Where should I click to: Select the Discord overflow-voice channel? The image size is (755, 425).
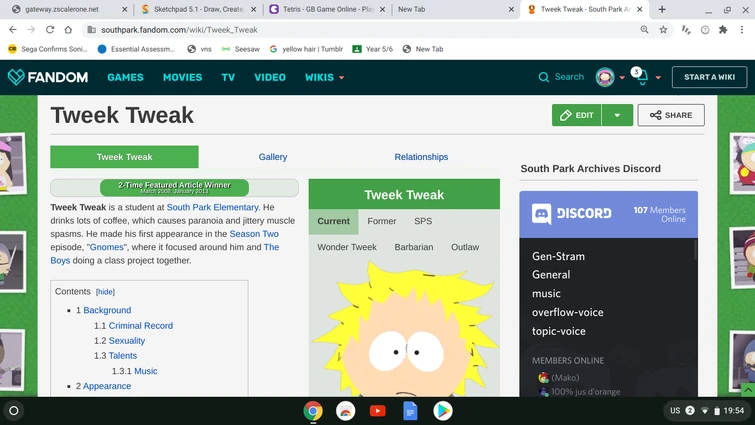pyautogui.click(x=567, y=312)
